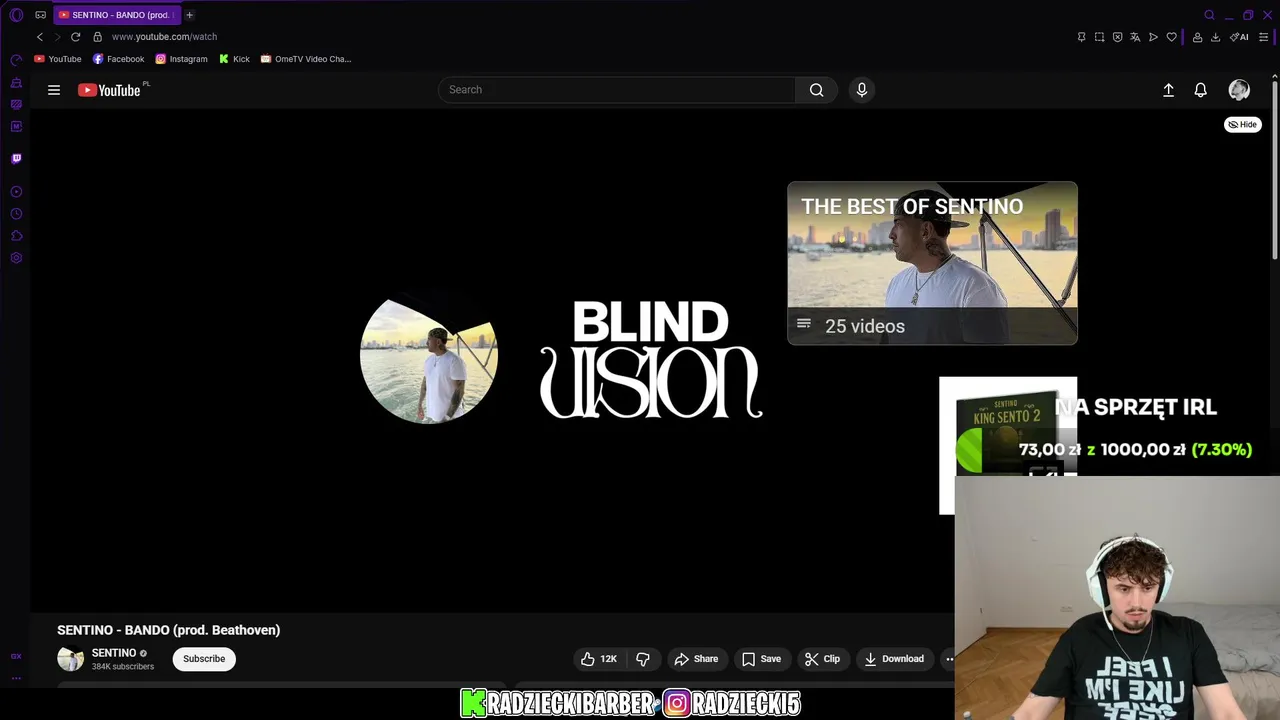Viewport: 1280px width, 720px height.
Task: Click the YouTube Search field
Action: [616, 90]
